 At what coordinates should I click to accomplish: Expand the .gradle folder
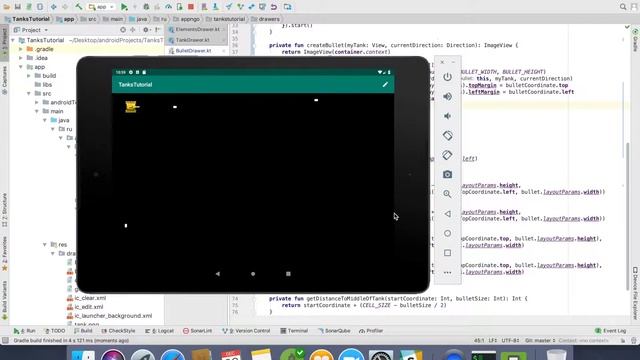click(21, 49)
